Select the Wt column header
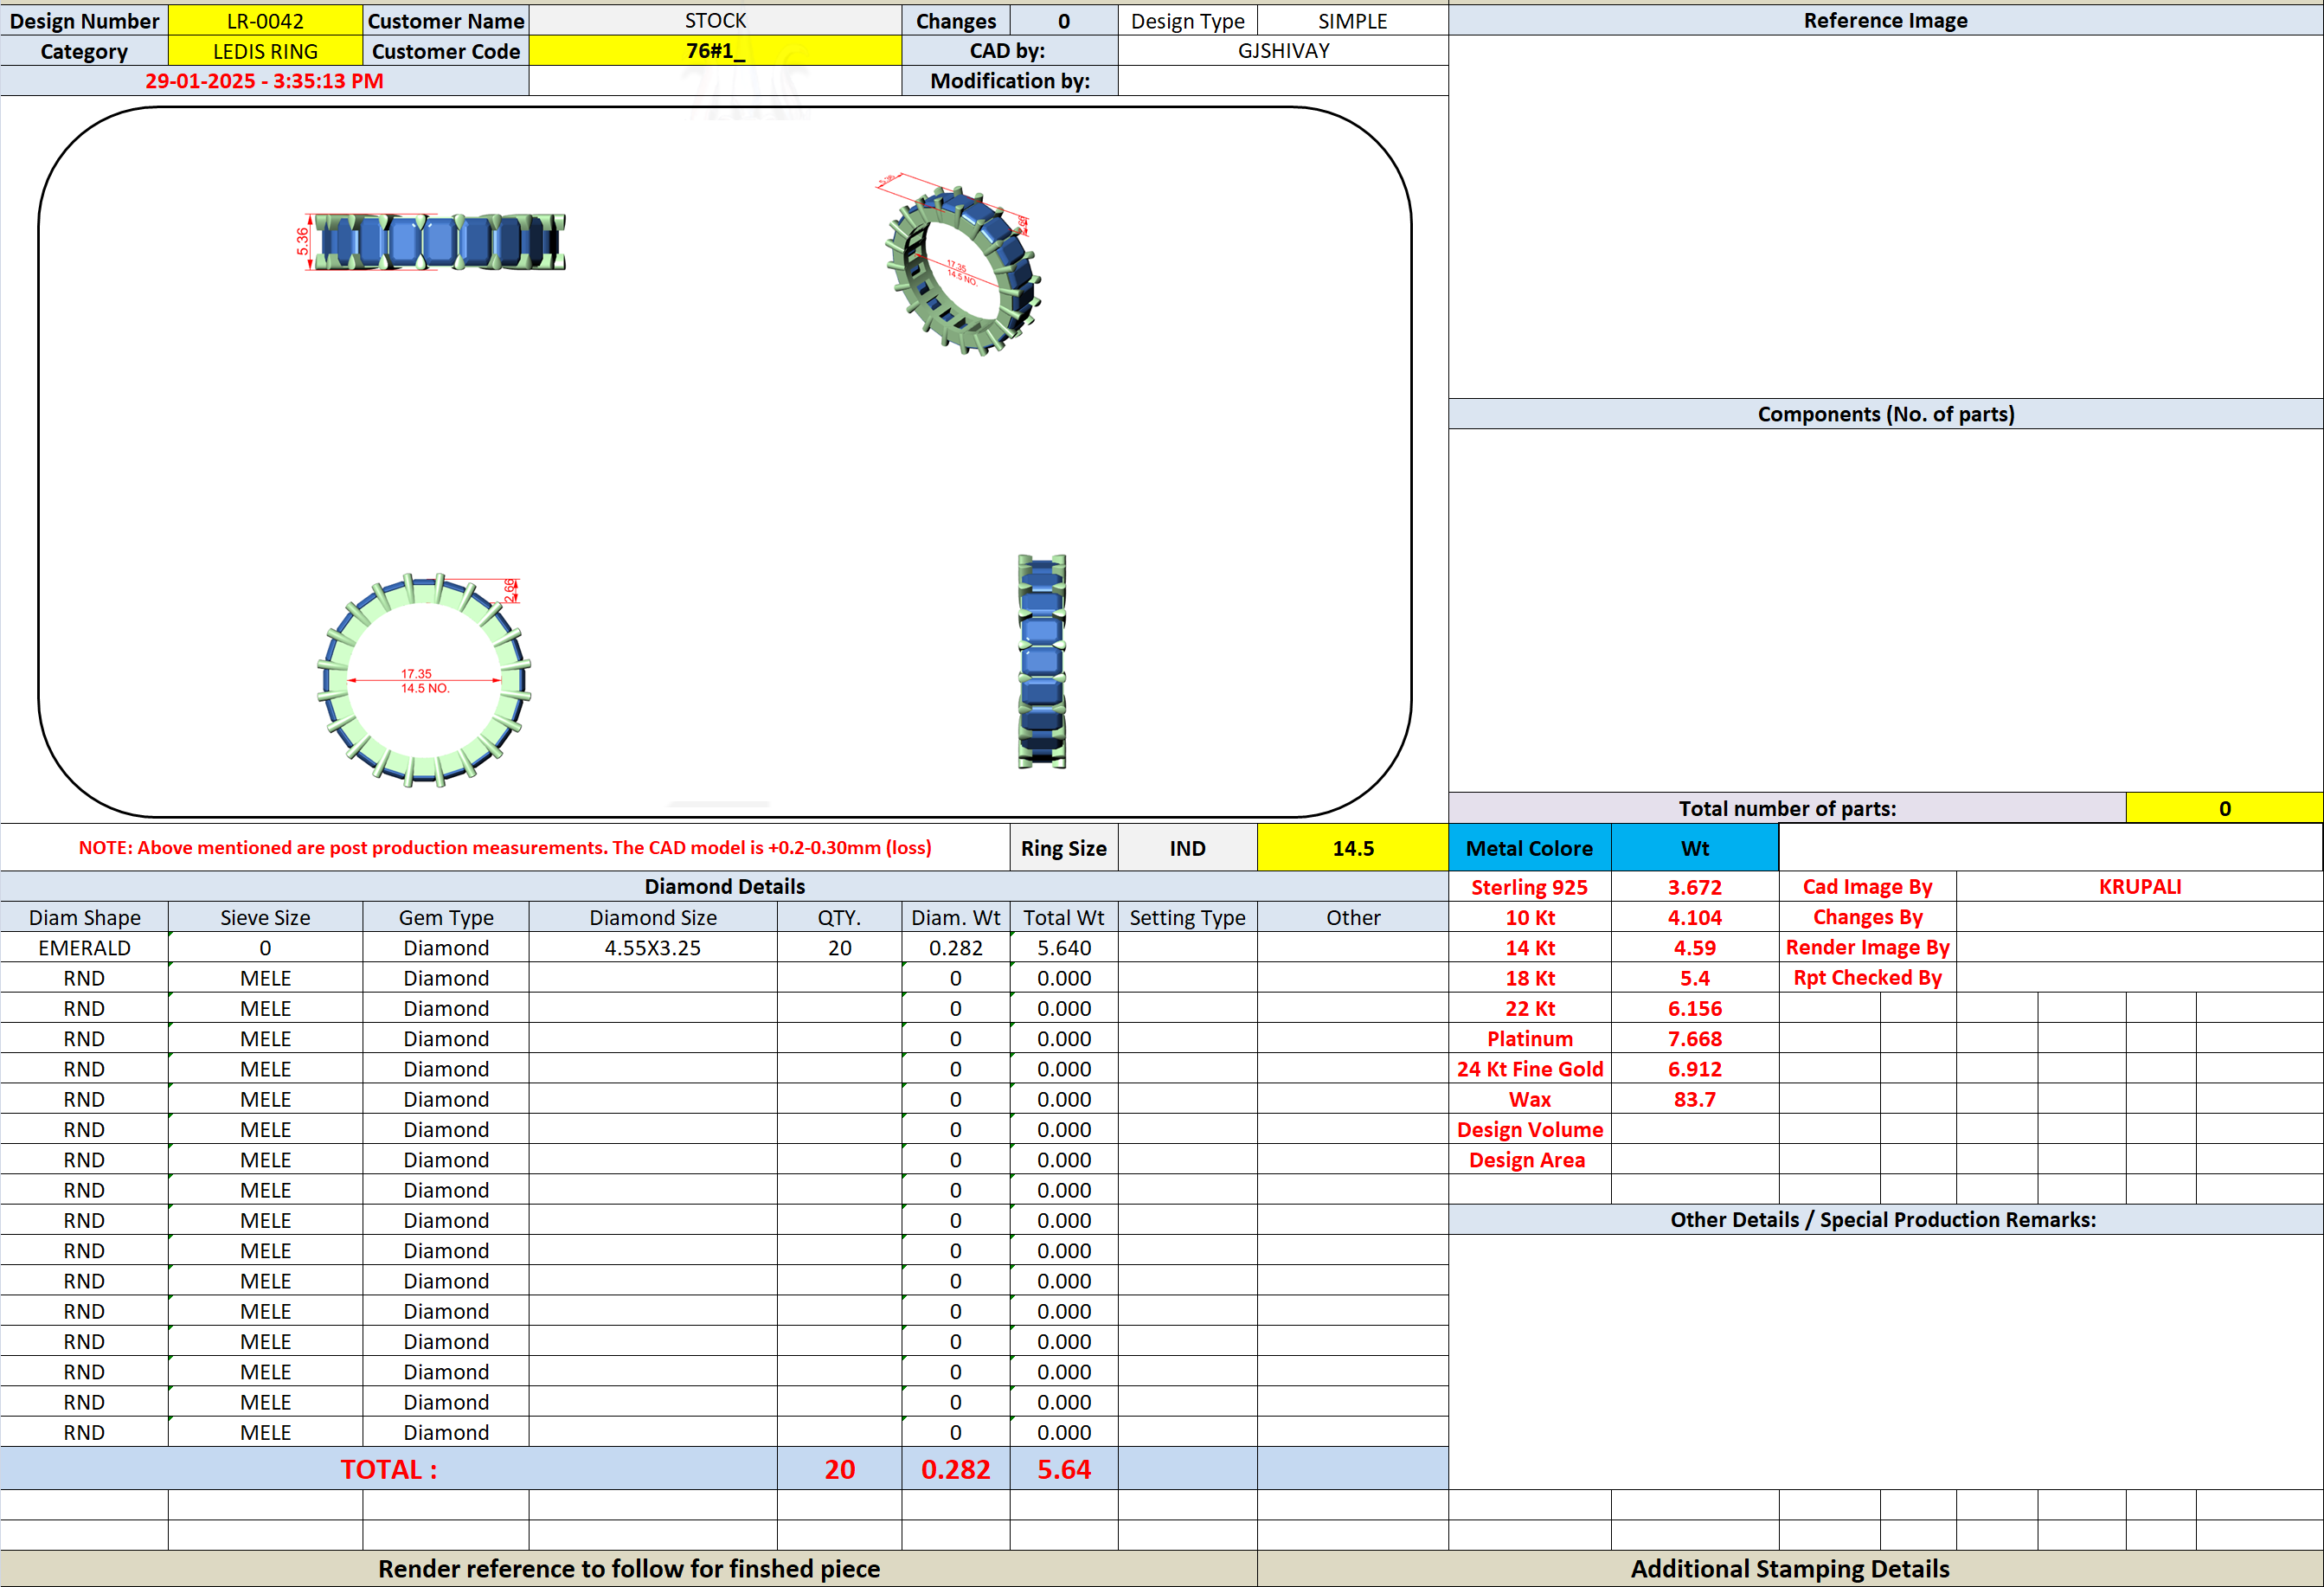Viewport: 2324px width, 1587px height. click(1695, 848)
